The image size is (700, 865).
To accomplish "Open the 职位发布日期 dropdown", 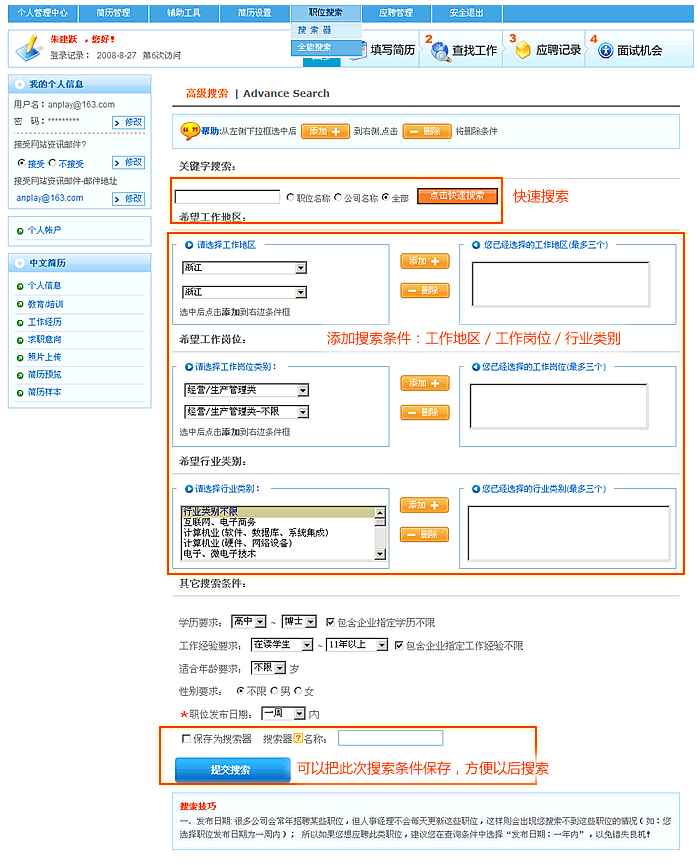I will [x=283, y=713].
